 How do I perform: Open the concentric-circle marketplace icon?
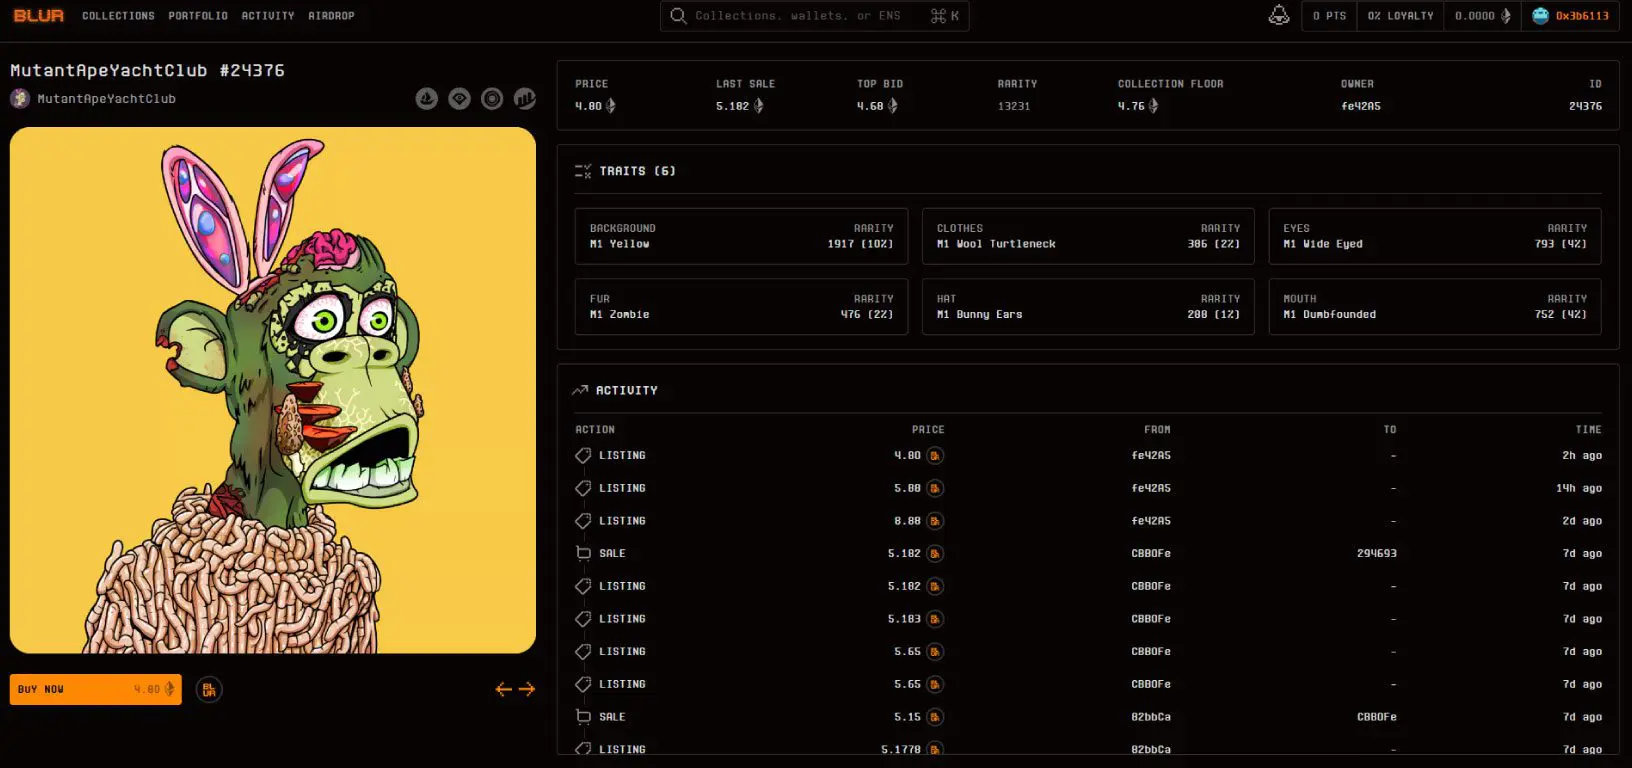tap(492, 98)
